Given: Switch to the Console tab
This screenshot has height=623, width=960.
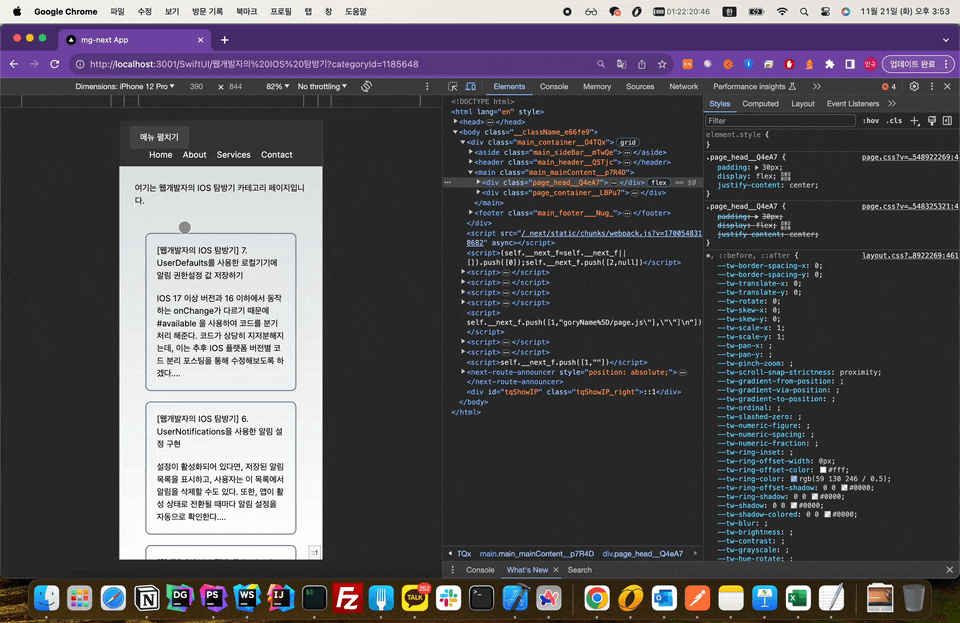Looking at the screenshot, I should pos(553,87).
